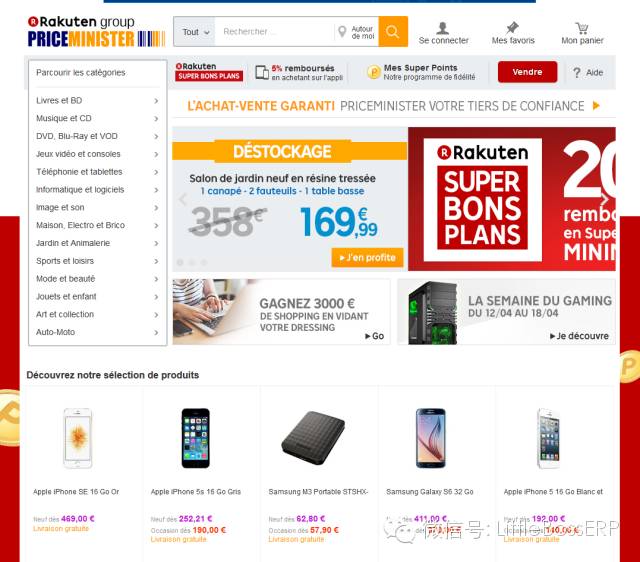Click into the Rechercher search field
Viewport: 640px width, 562px height.
pos(274,31)
